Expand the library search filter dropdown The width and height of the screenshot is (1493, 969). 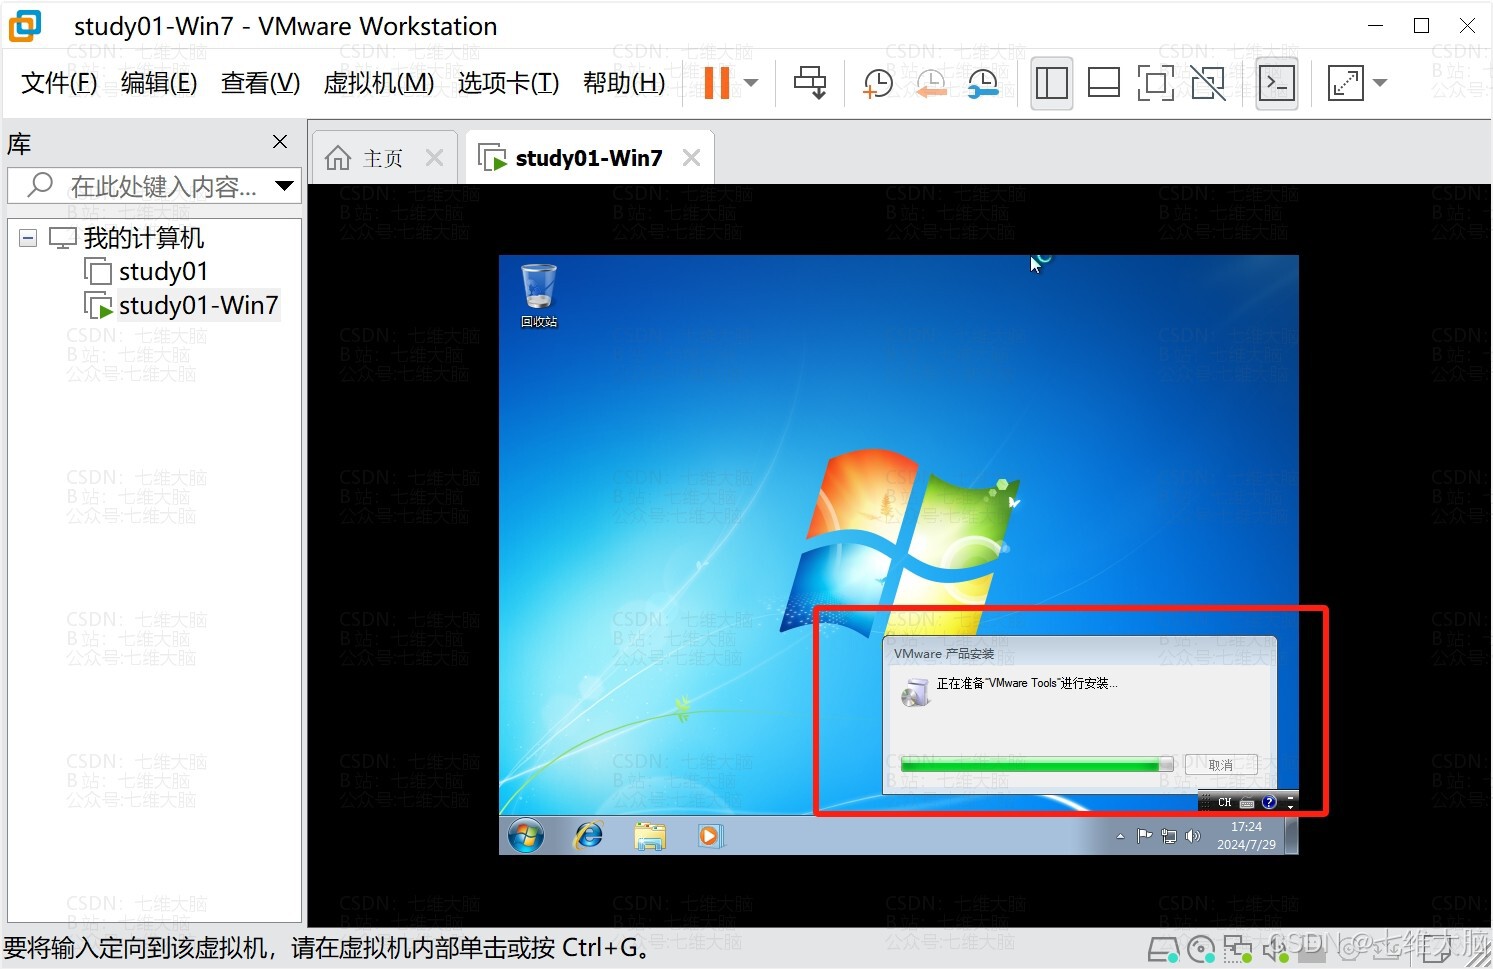pos(284,186)
